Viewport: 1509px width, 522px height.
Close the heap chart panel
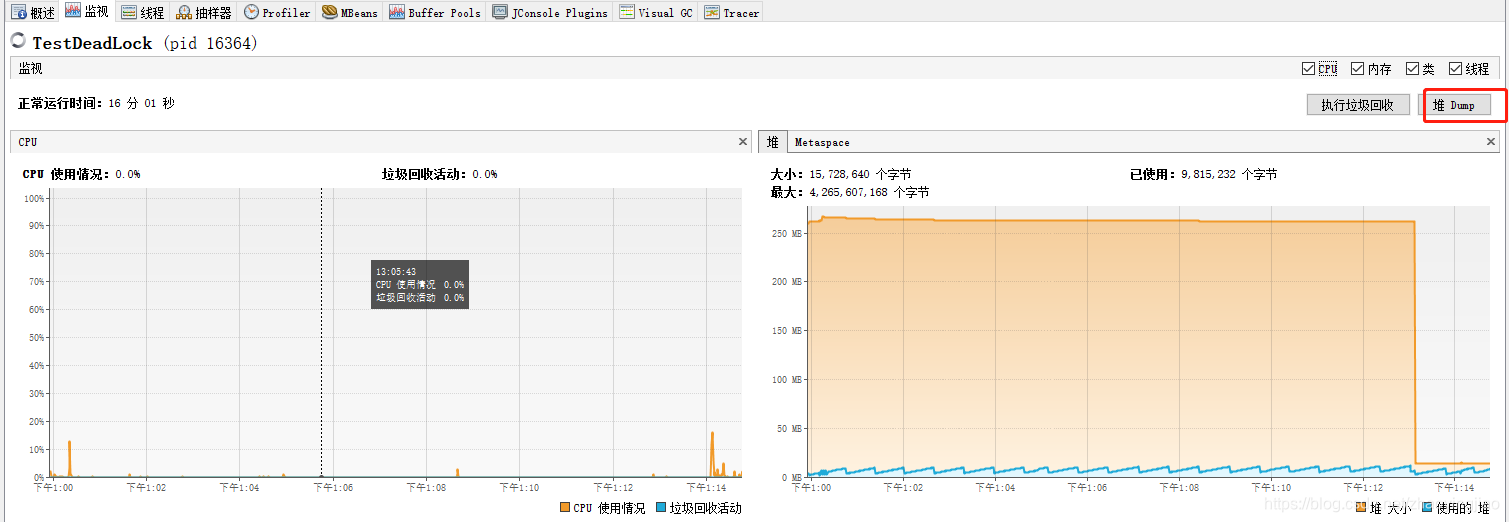coord(1491,142)
